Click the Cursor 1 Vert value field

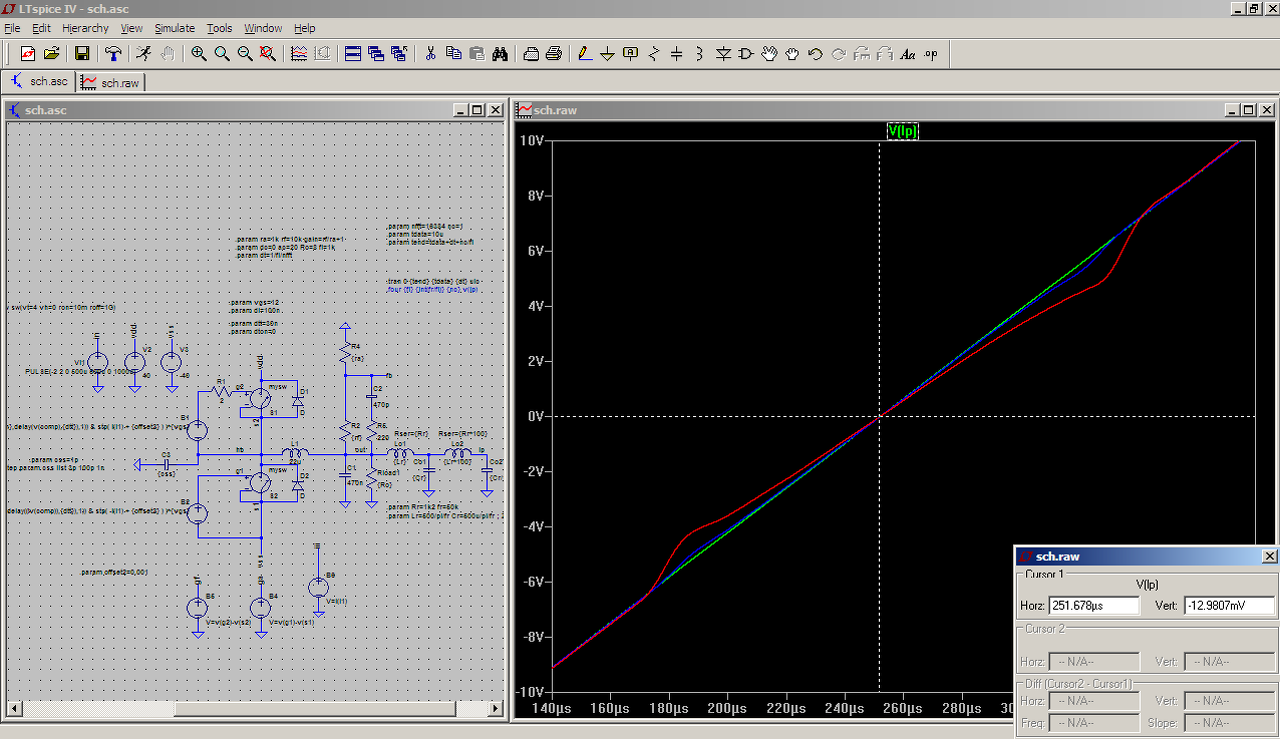point(1229,606)
